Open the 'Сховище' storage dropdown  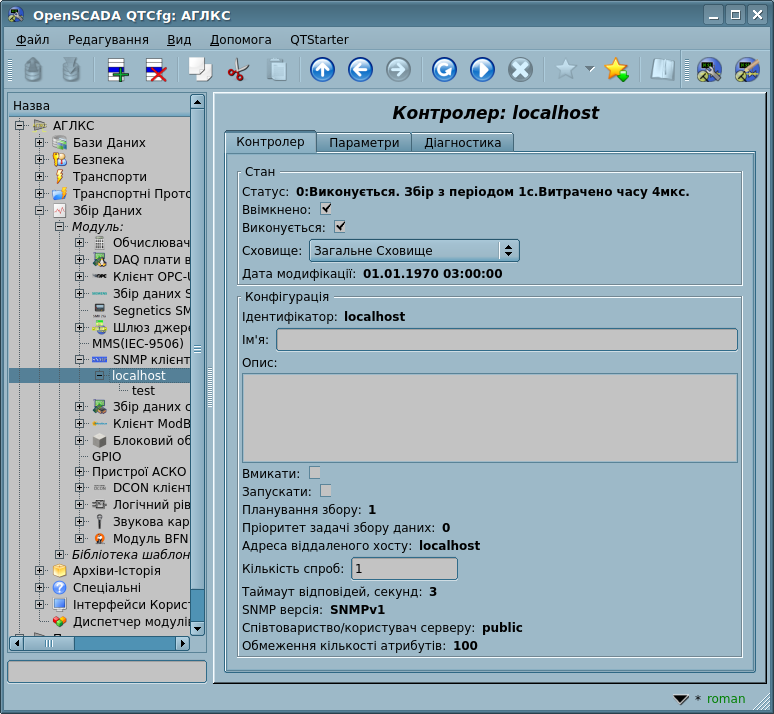click(414, 250)
